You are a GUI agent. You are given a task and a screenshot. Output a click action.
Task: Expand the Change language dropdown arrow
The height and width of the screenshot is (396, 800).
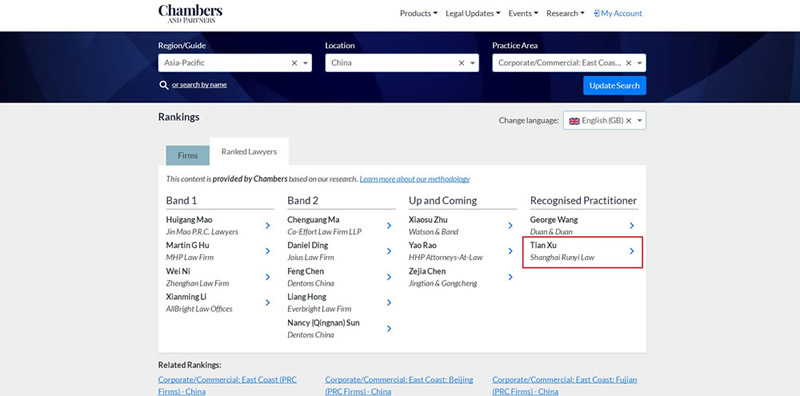pos(639,121)
